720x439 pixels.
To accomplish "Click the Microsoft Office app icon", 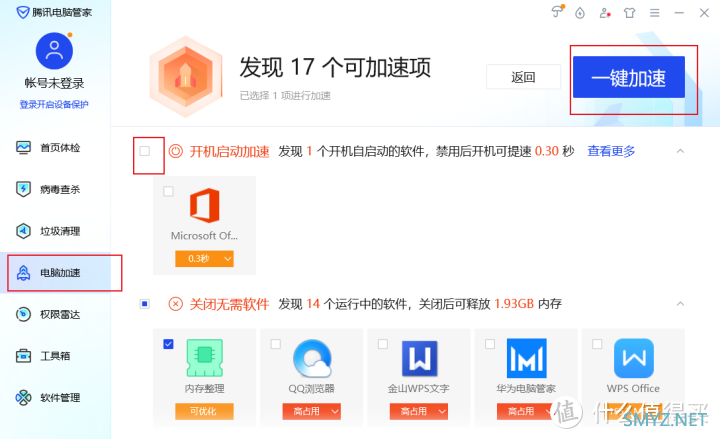I will [x=204, y=205].
